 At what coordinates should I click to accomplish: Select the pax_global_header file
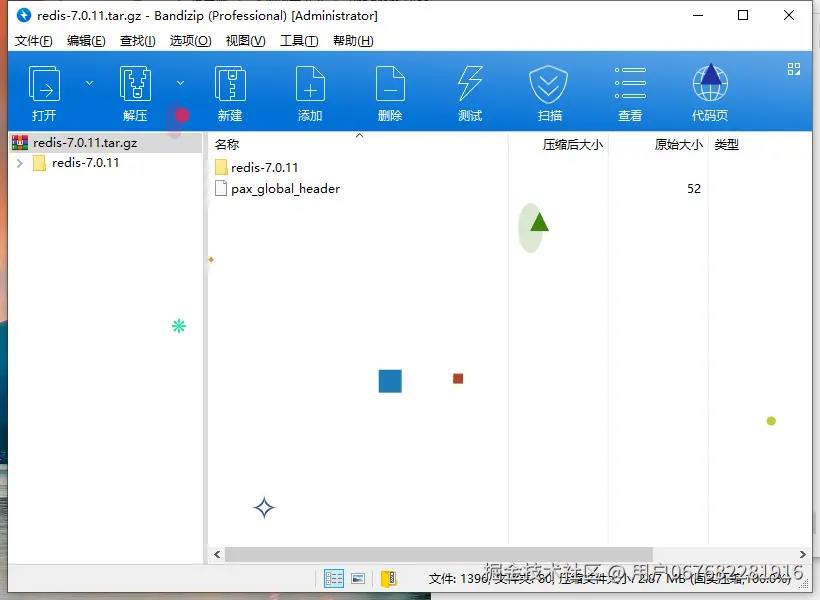[286, 189]
